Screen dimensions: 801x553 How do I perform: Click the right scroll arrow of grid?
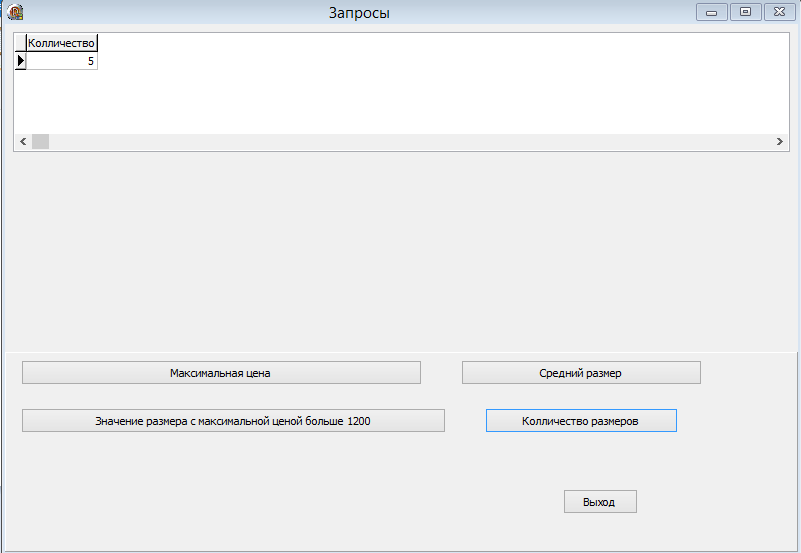click(x=780, y=141)
